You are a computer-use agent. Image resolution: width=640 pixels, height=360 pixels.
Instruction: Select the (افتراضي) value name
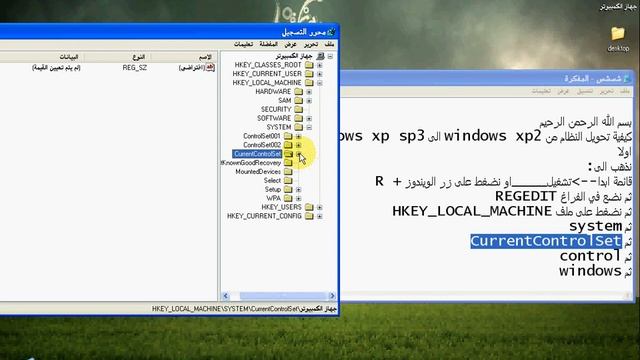pos(191,68)
